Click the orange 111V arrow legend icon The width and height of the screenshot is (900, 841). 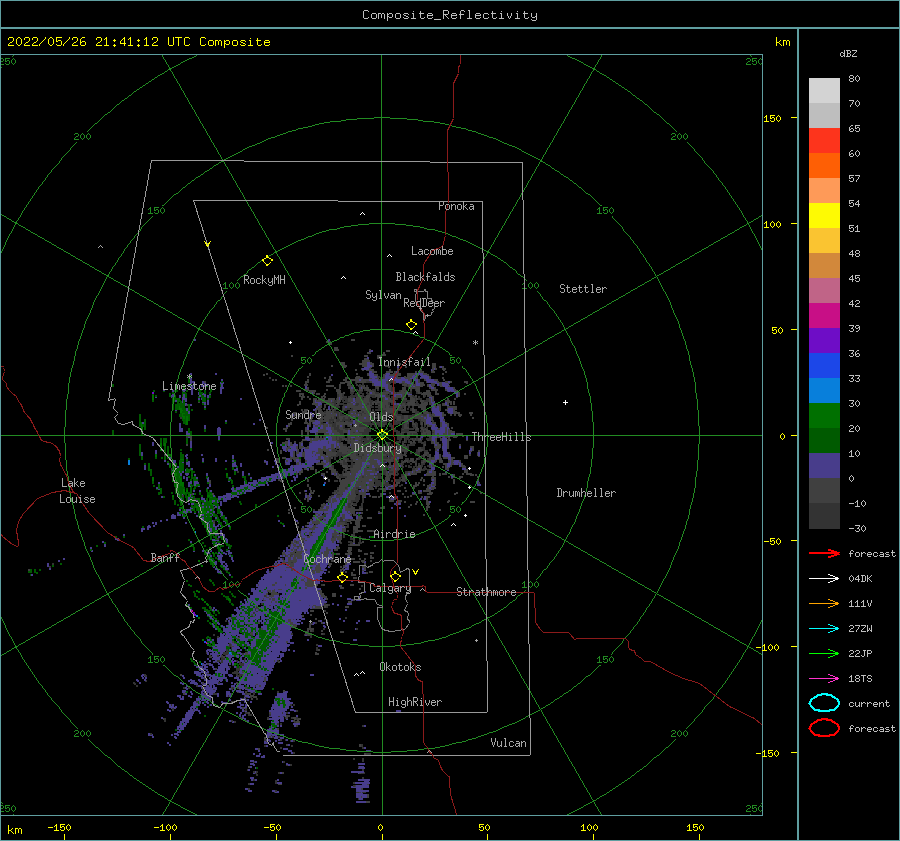(x=824, y=603)
